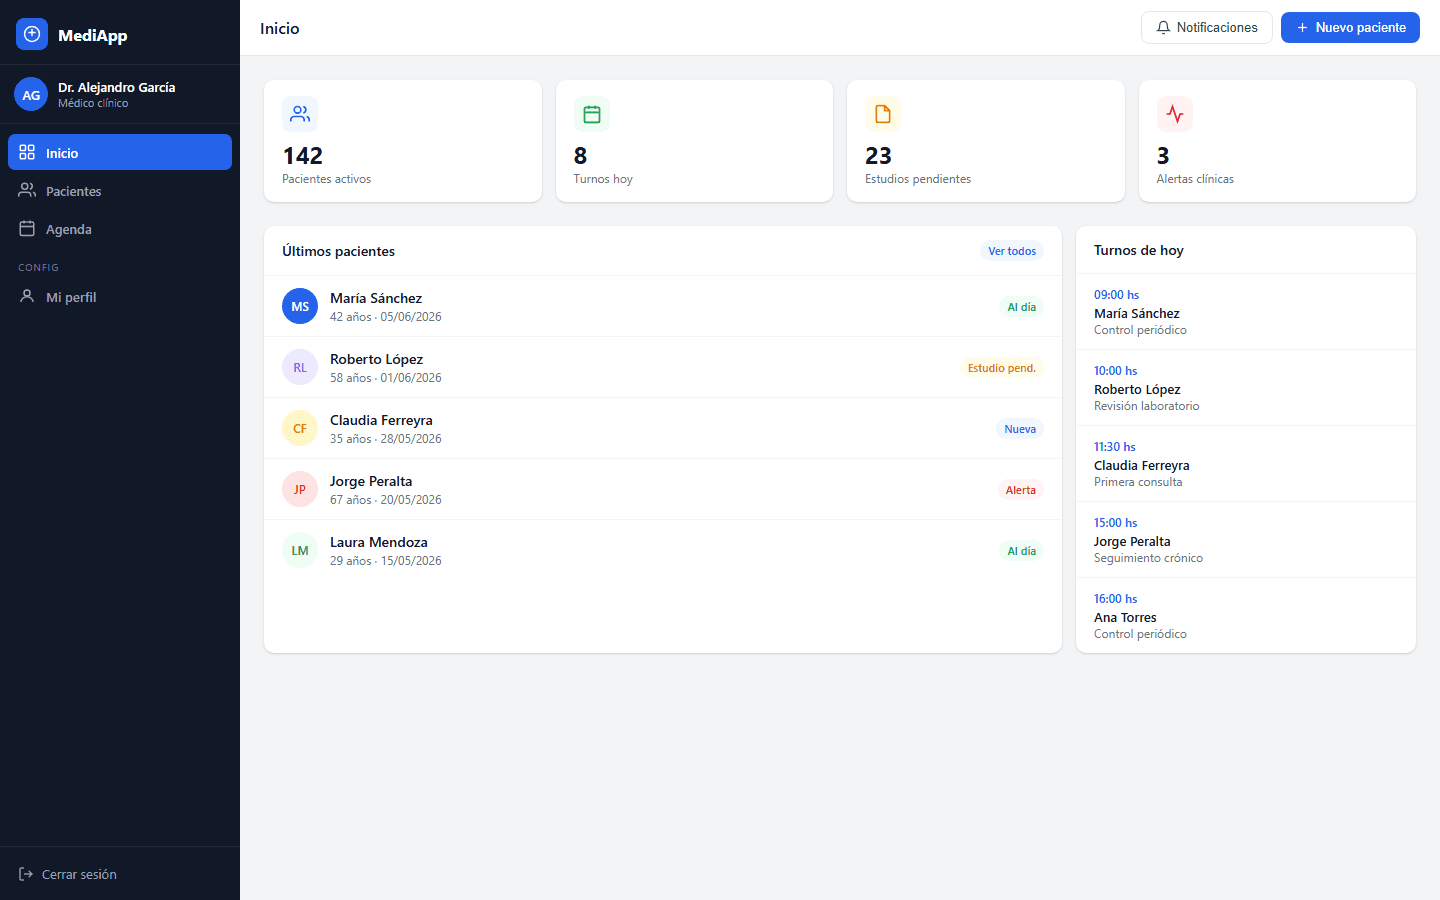Select Roberto López's Estudio pend. badge
This screenshot has height=900, width=1440.
[x=1002, y=368]
